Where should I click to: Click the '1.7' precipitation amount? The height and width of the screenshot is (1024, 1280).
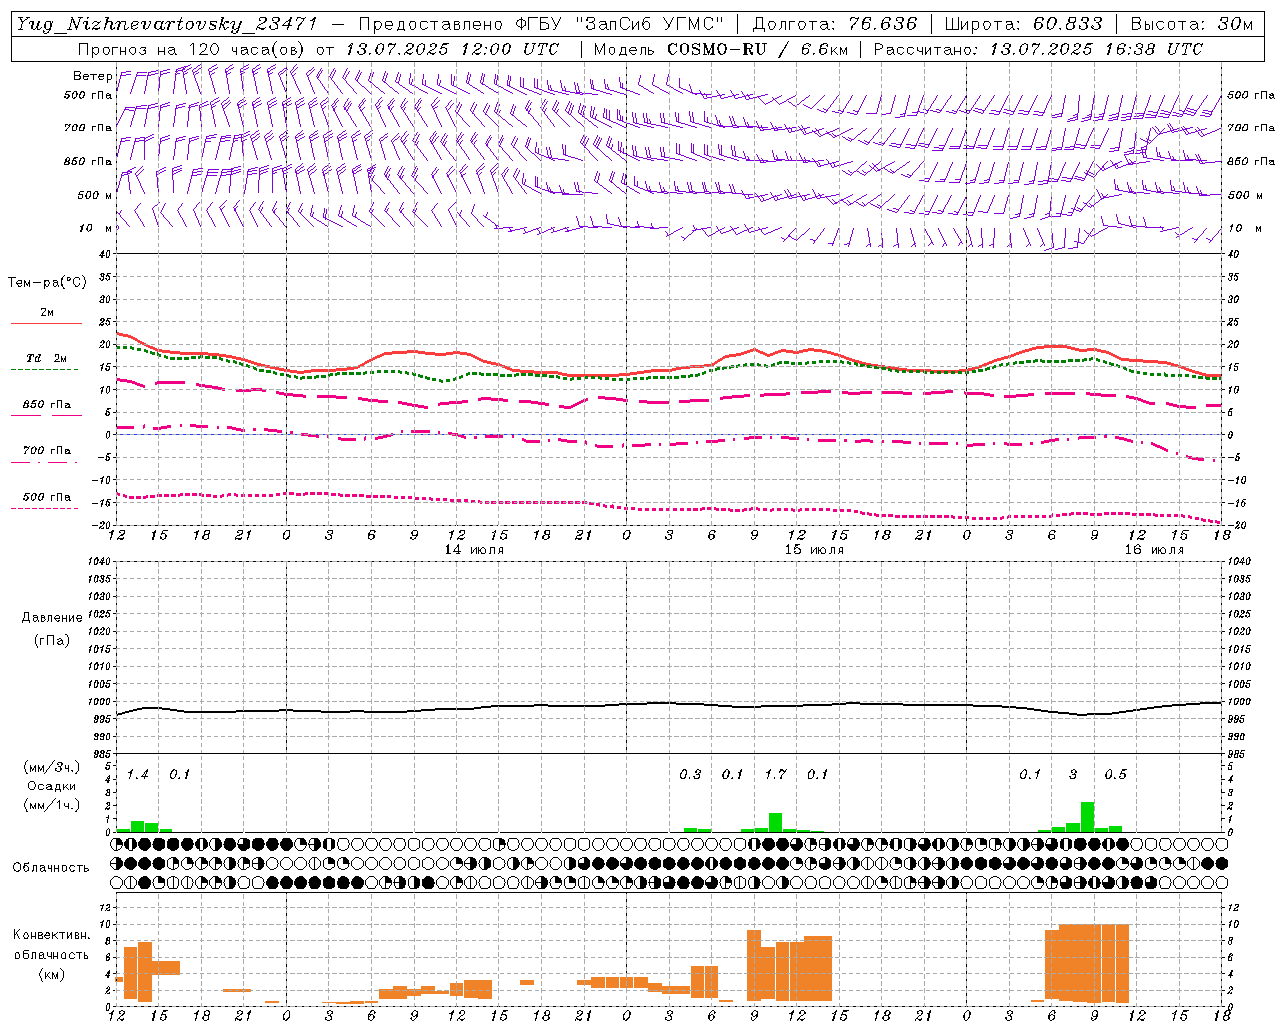775,775
